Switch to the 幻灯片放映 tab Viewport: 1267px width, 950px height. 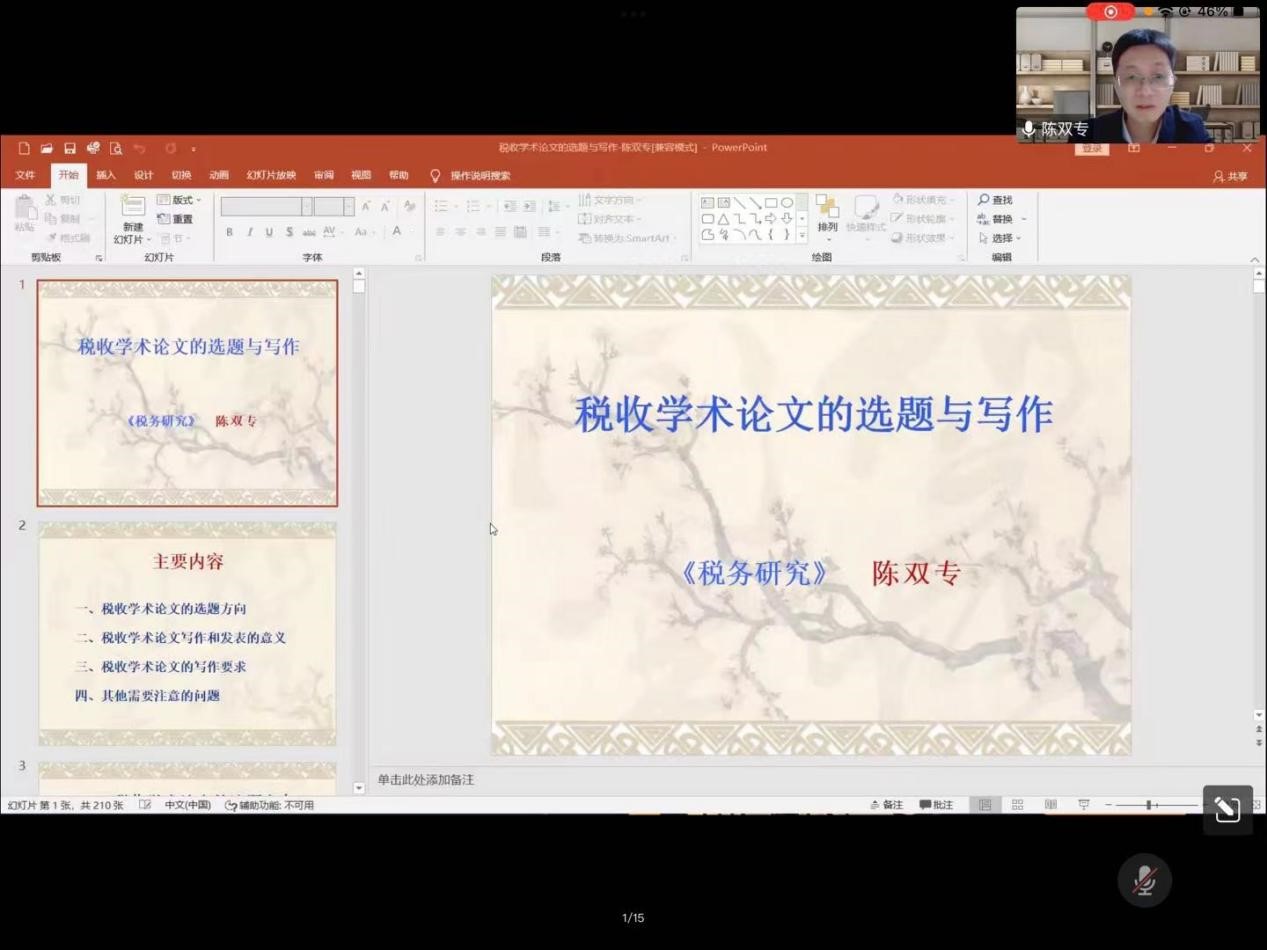coord(271,175)
